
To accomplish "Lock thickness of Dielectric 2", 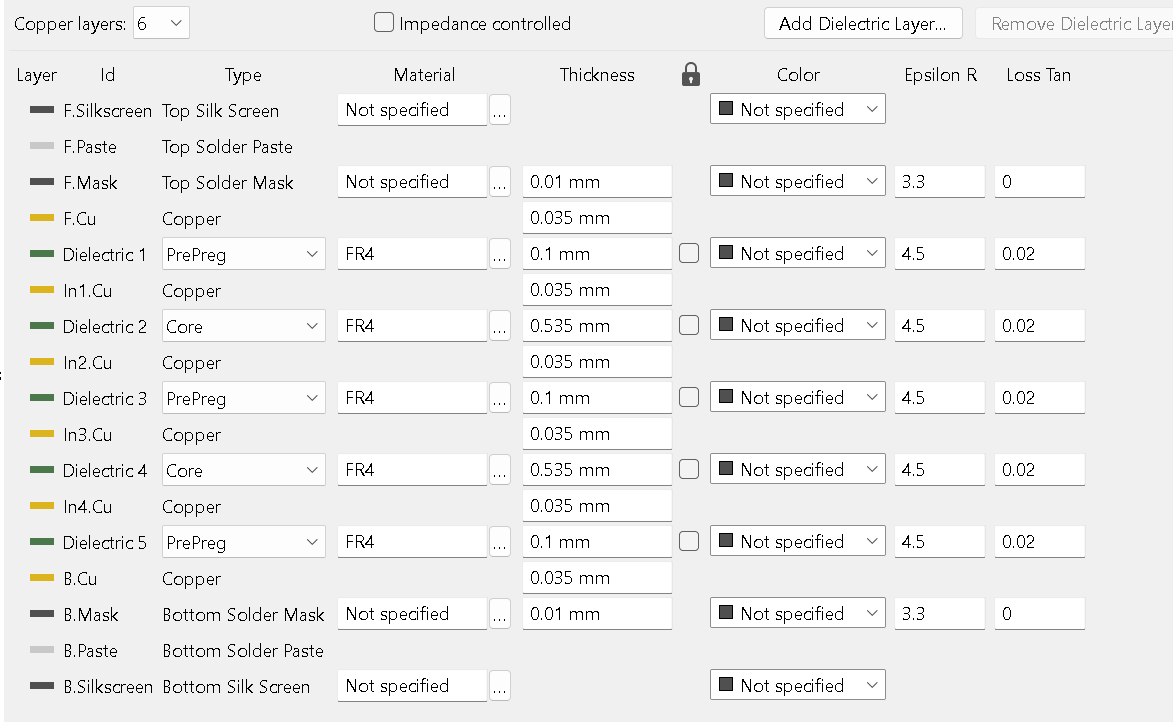I will click(x=689, y=325).
